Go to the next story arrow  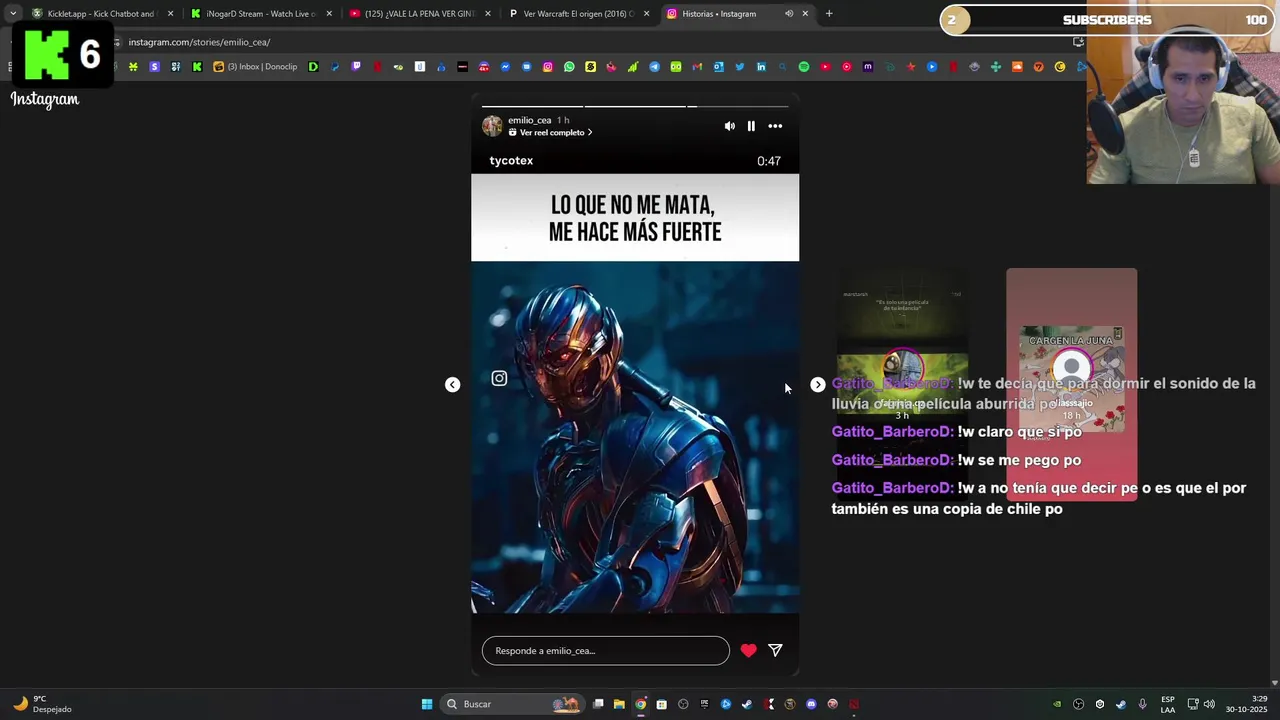point(818,385)
